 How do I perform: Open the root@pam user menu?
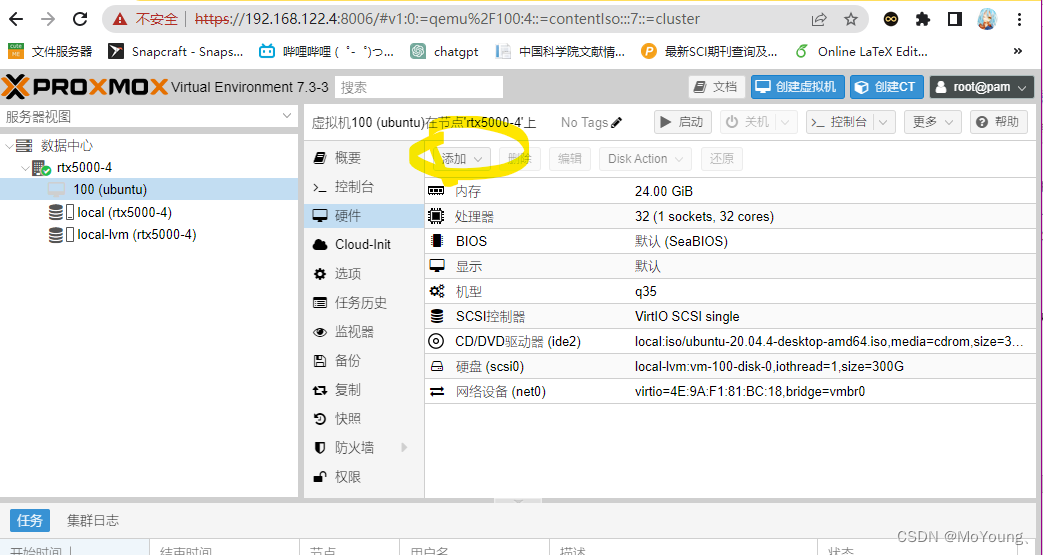click(x=982, y=87)
